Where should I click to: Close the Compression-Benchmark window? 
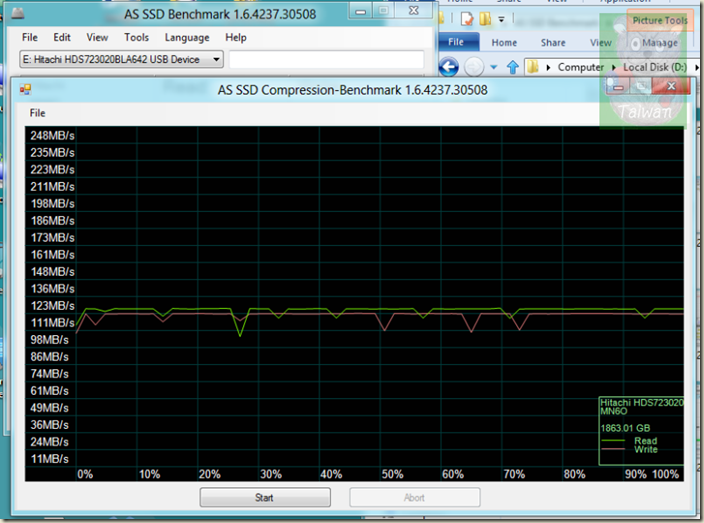pos(671,85)
